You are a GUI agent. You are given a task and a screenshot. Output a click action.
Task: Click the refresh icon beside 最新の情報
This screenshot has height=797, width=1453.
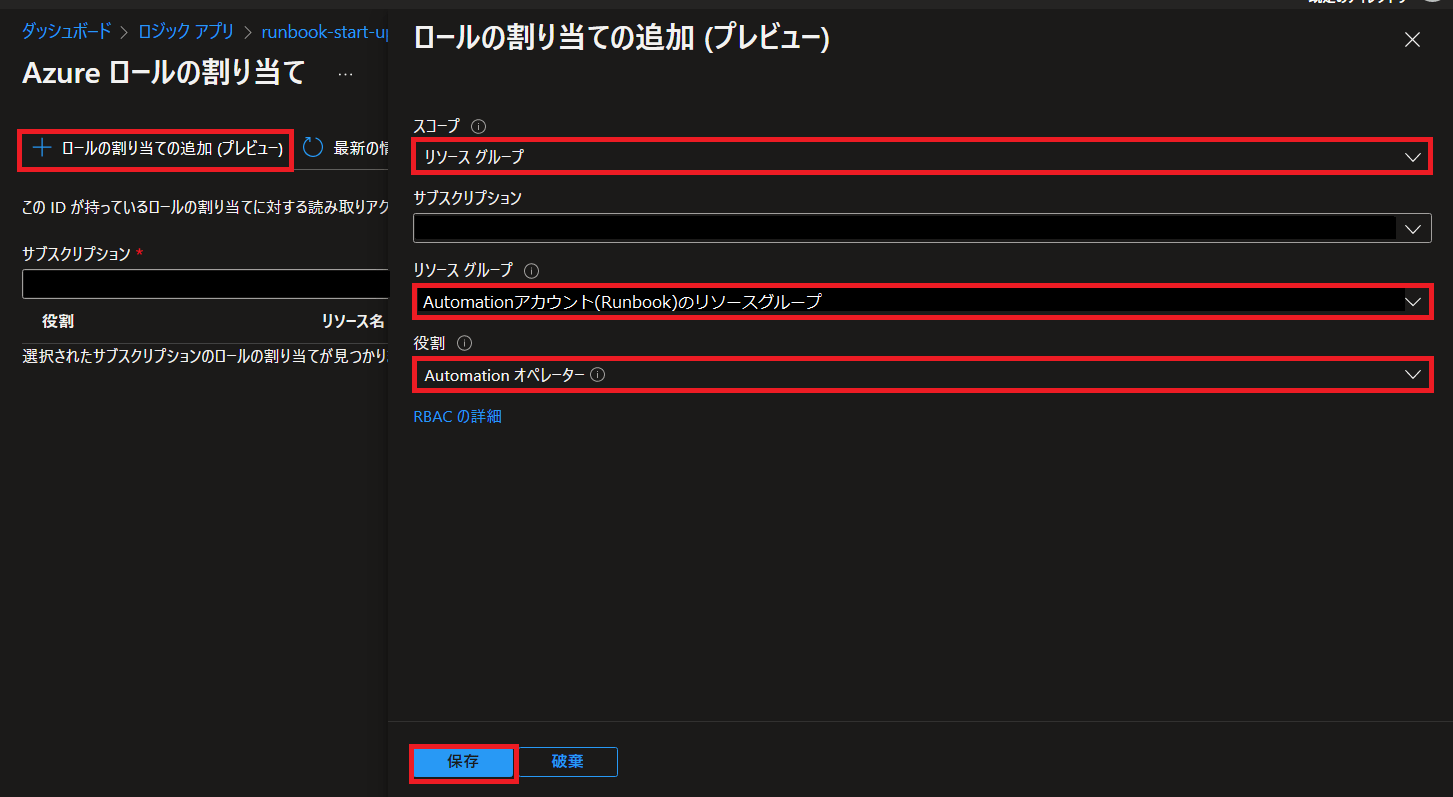pos(313,148)
